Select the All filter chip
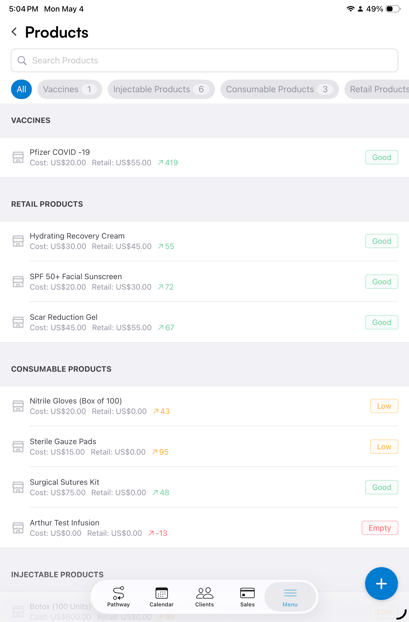Screen dimensions: 409x622 click(21, 89)
